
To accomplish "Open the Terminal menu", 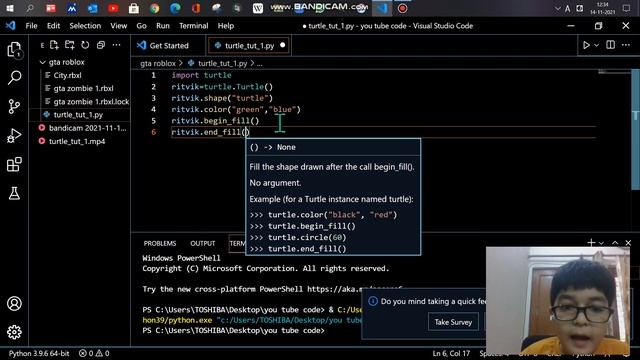I will (x=193, y=26).
